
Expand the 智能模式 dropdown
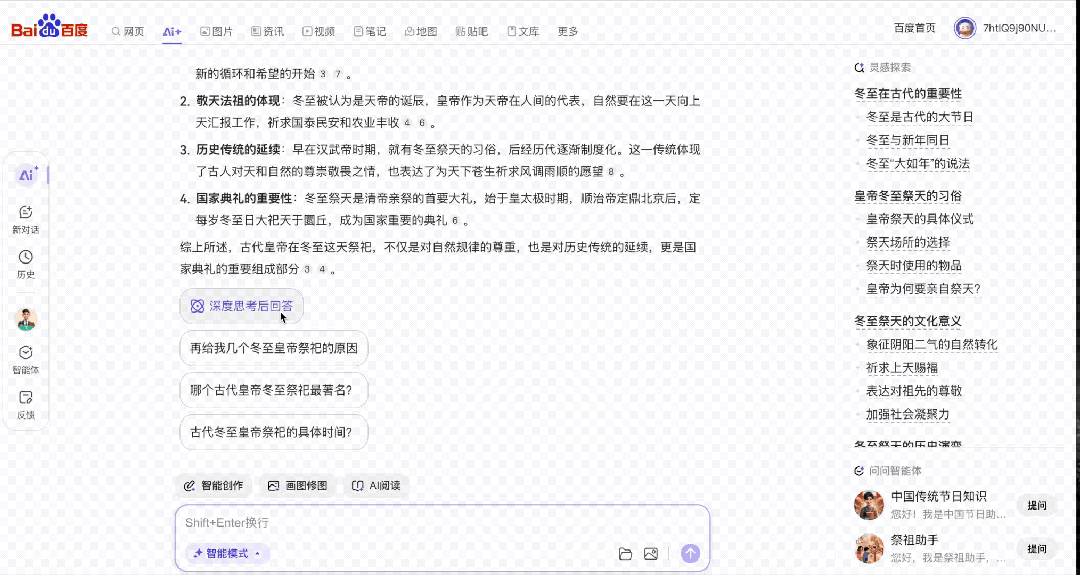coord(227,553)
